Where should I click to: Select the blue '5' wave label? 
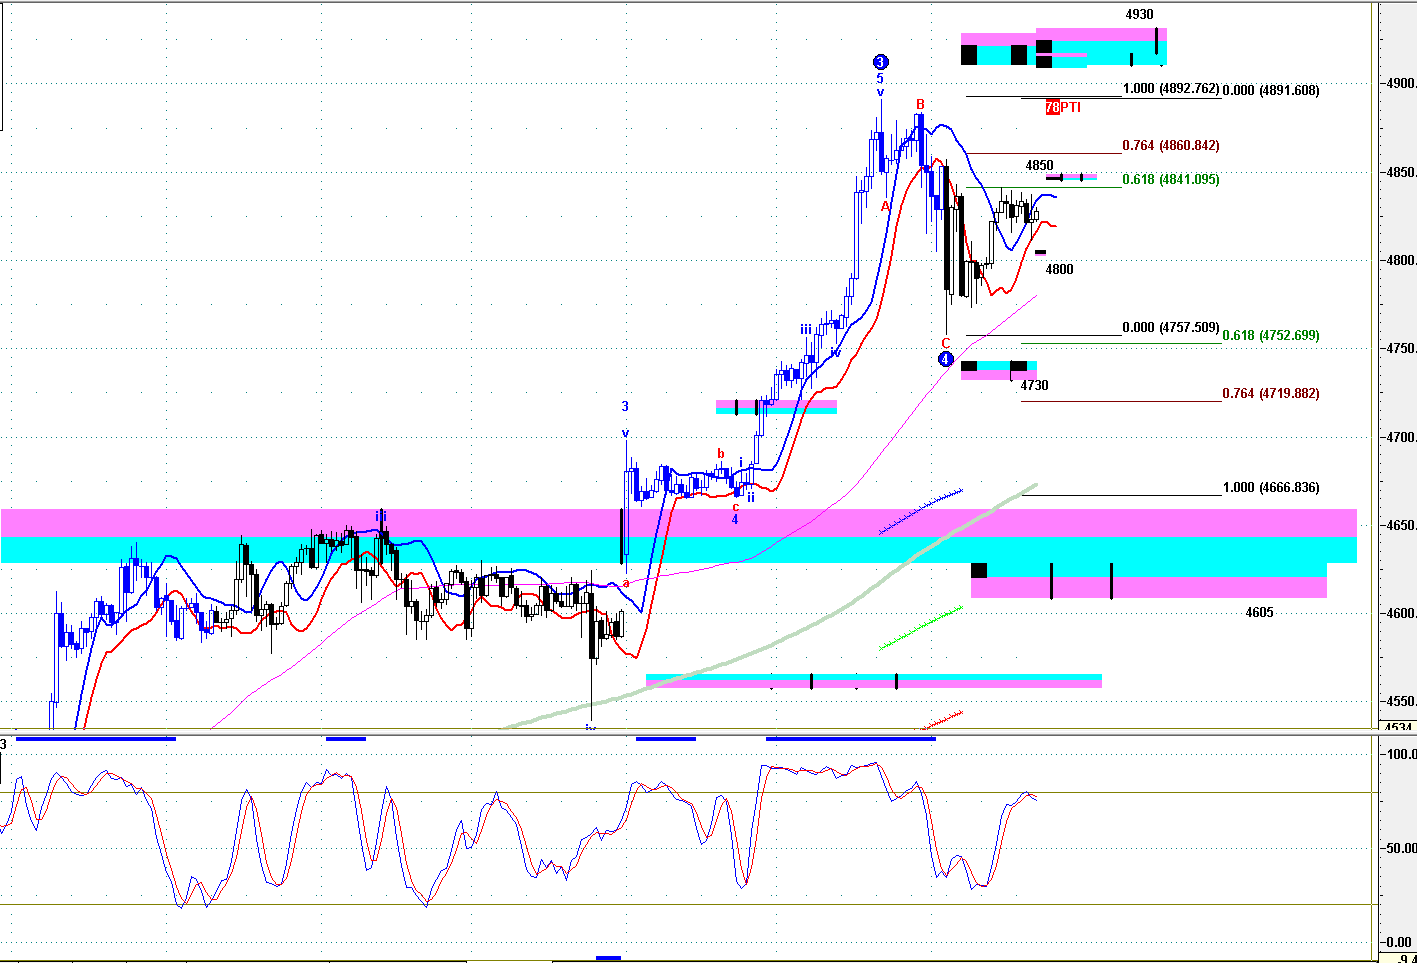(880, 78)
